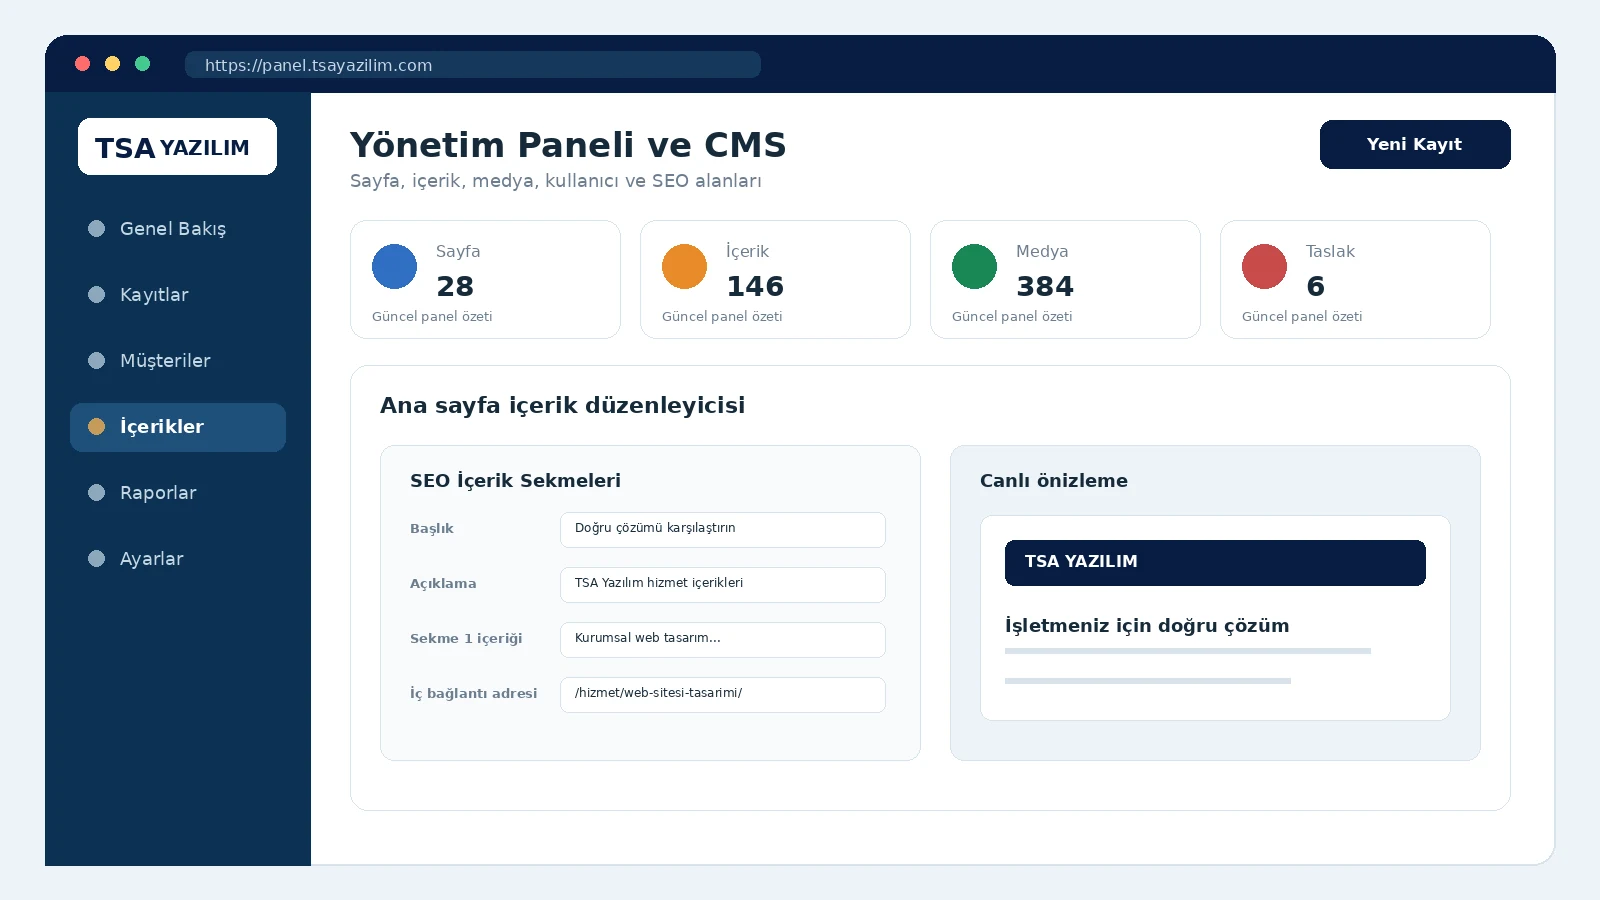Click the TSA YAZILIM logo in sidebar
This screenshot has width=1600, height=900.
177,147
